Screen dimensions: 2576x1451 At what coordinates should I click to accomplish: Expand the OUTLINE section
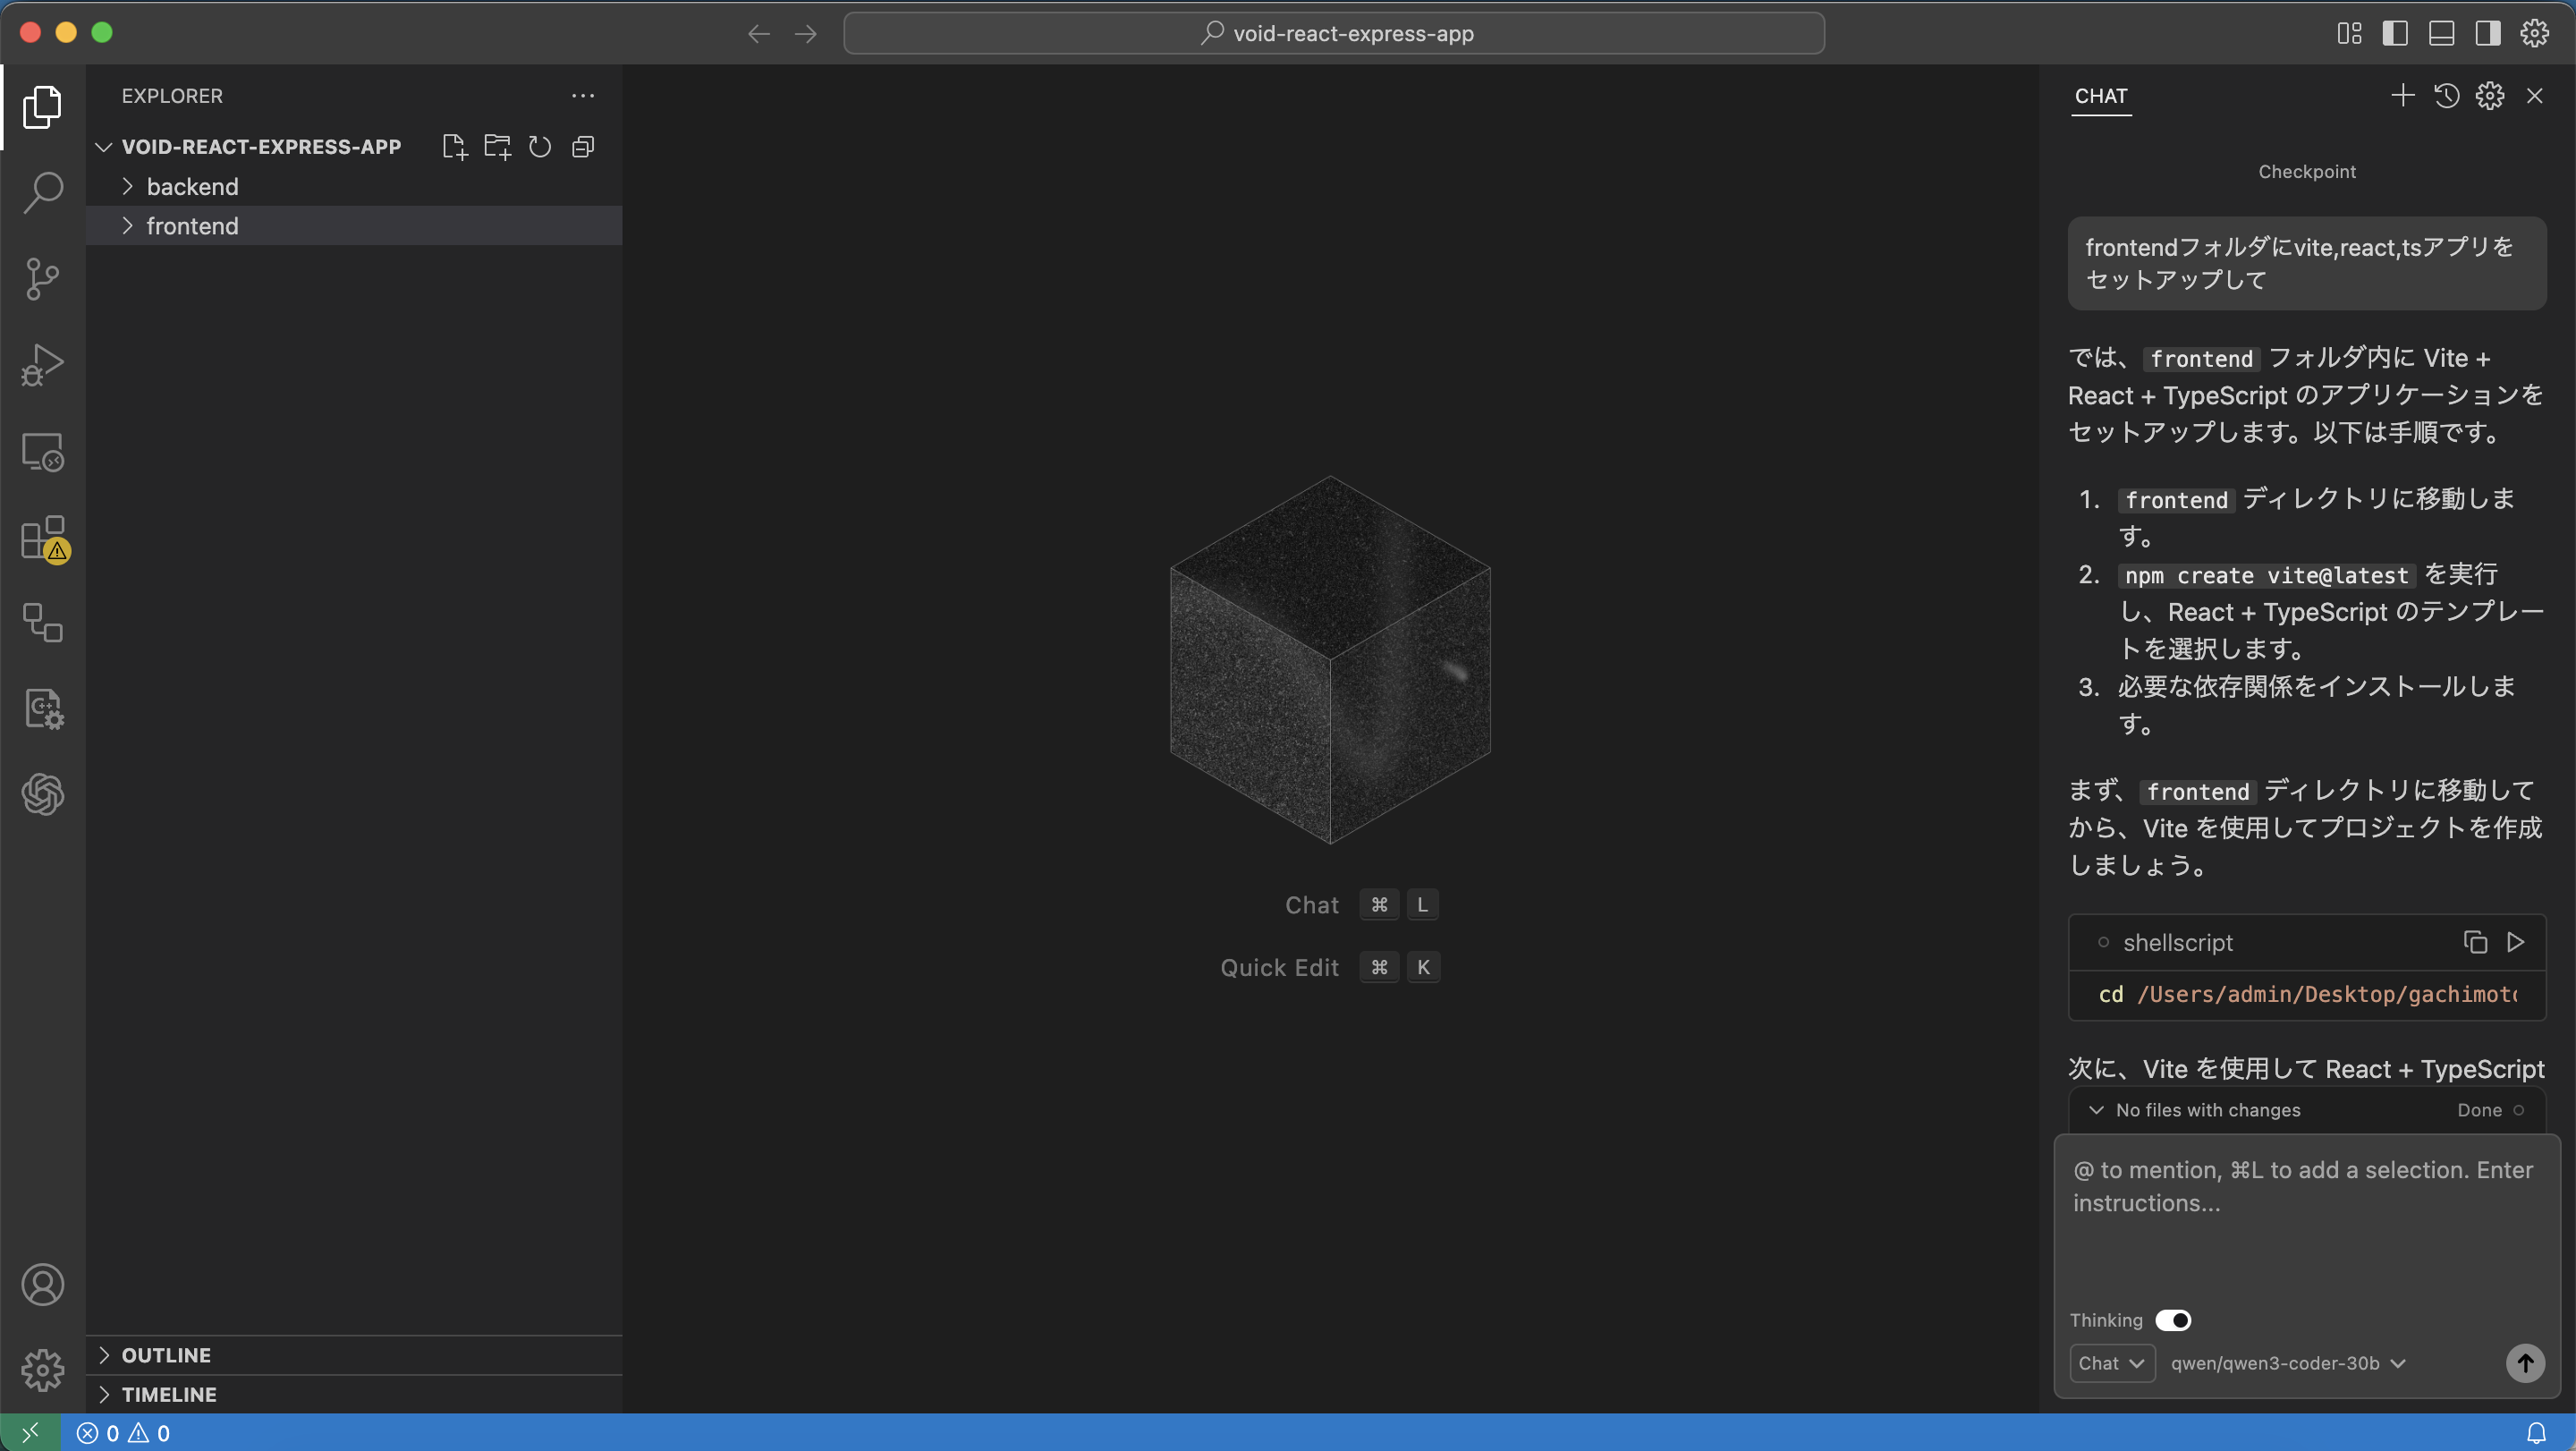pyautogui.click(x=166, y=1355)
